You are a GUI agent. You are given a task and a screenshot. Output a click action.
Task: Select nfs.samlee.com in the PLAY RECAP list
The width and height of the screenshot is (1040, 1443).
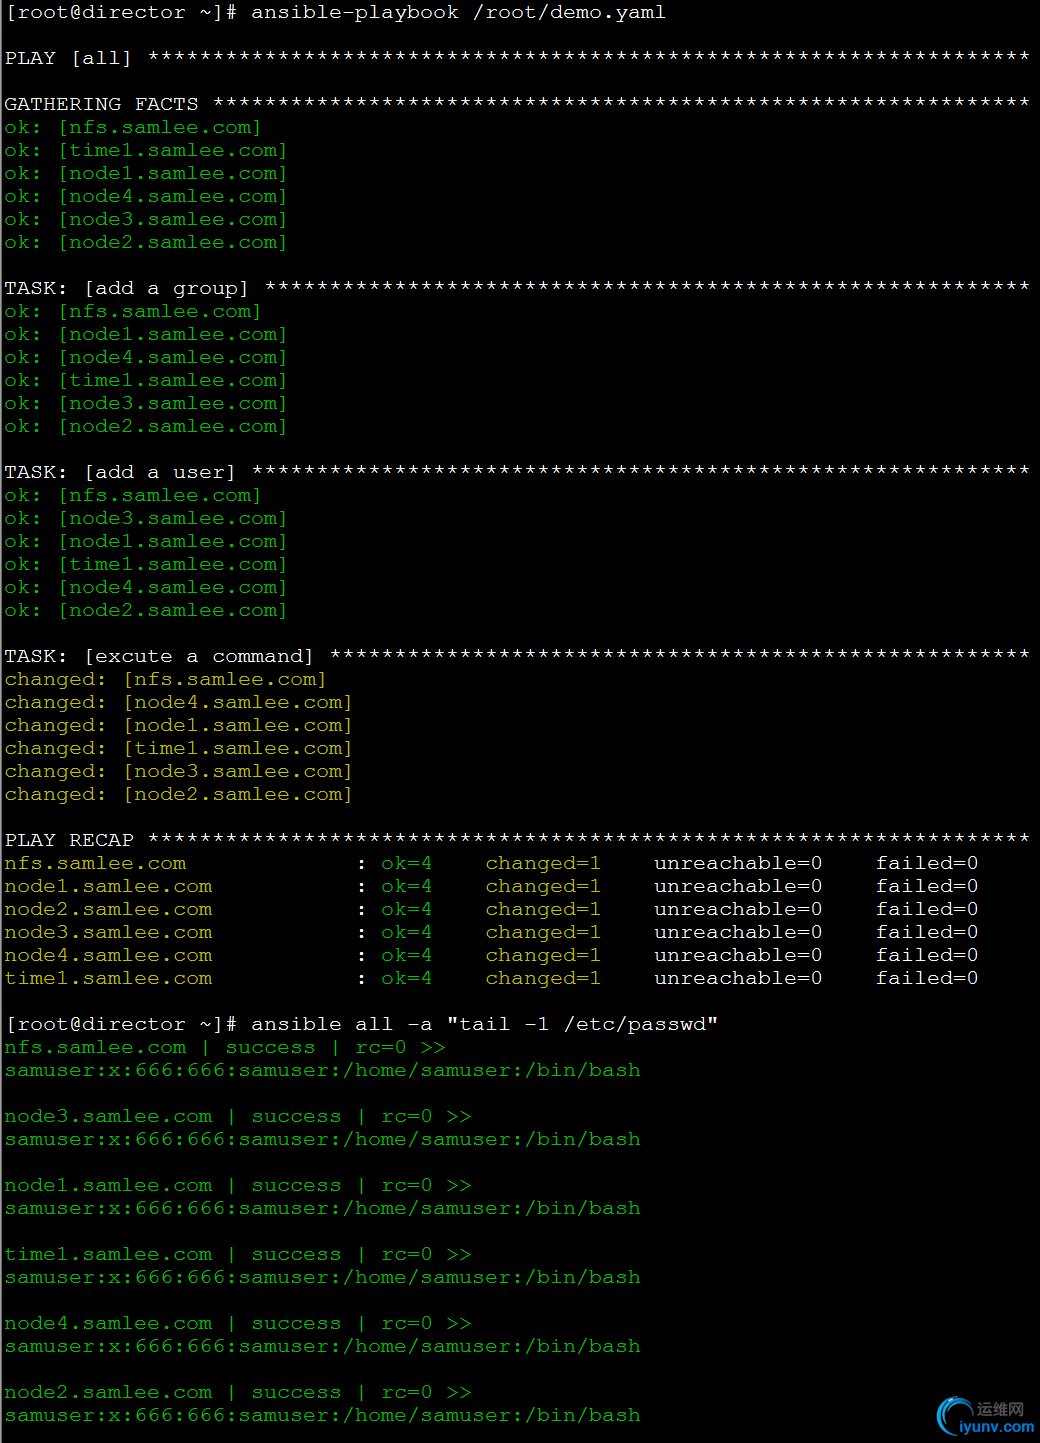95,863
